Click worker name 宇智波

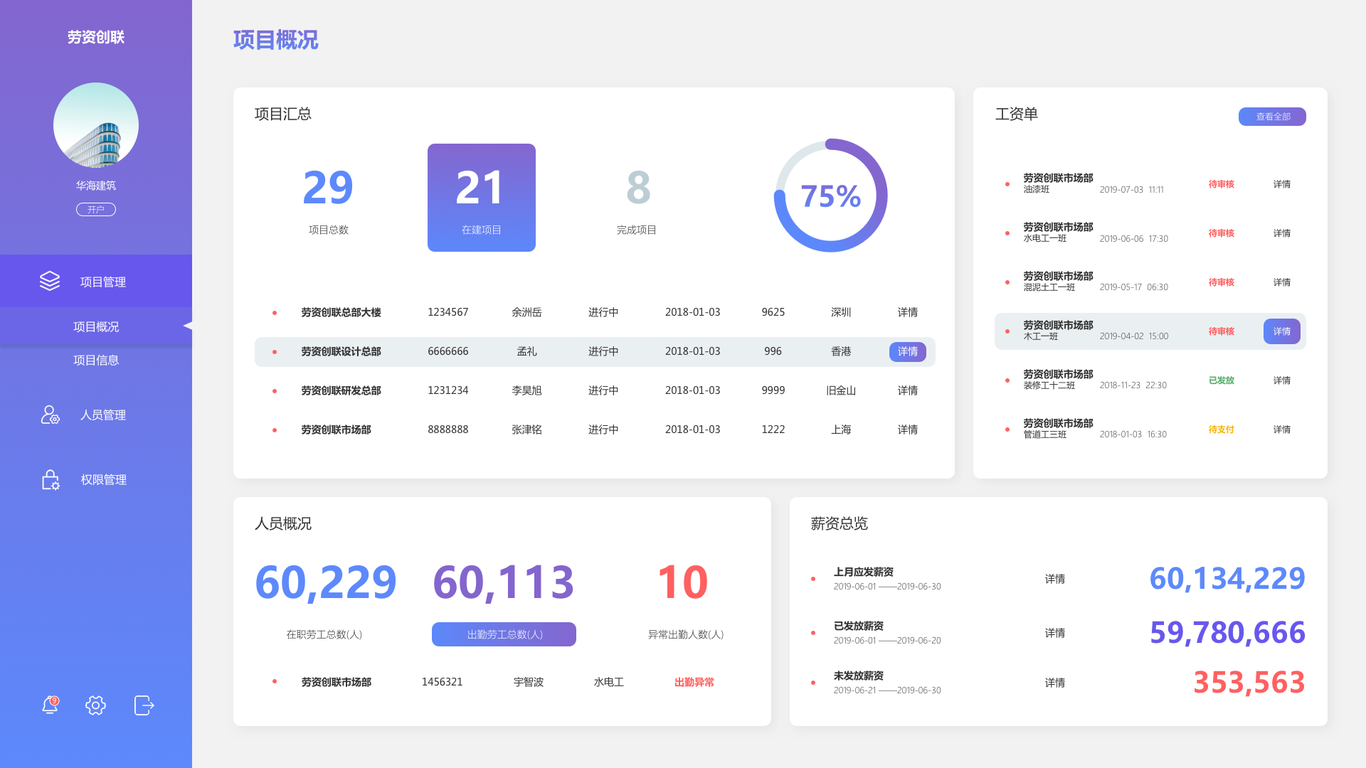click(528, 682)
